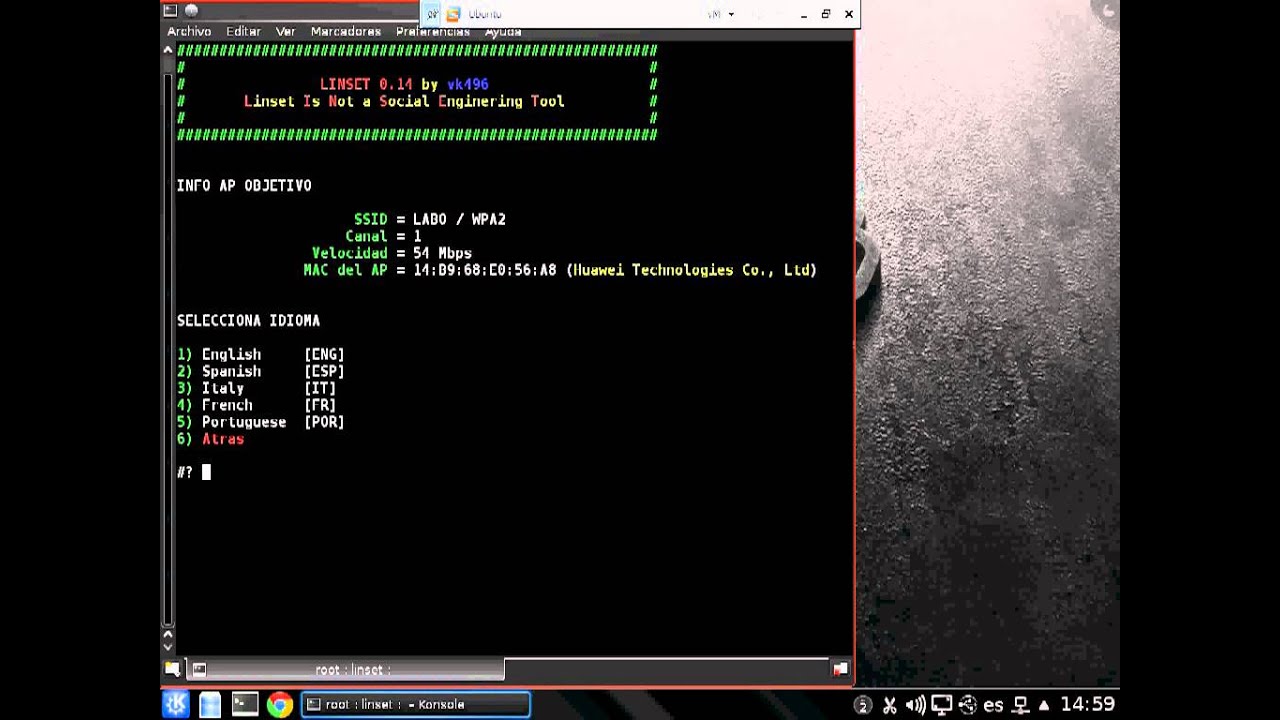Viewport: 1280px width, 720px height.
Task: Open the volume tray icon
Action: [x=915, y=705]
